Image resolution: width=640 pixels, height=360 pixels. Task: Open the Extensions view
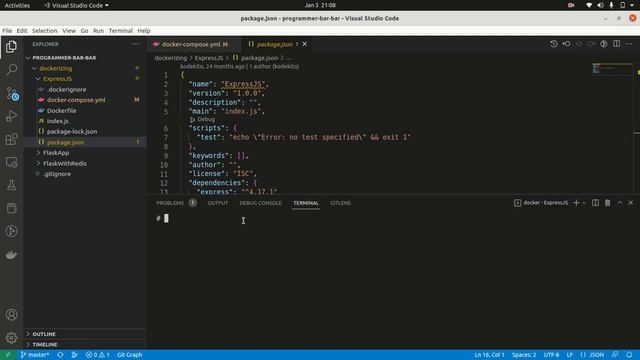tap(11, 139)
